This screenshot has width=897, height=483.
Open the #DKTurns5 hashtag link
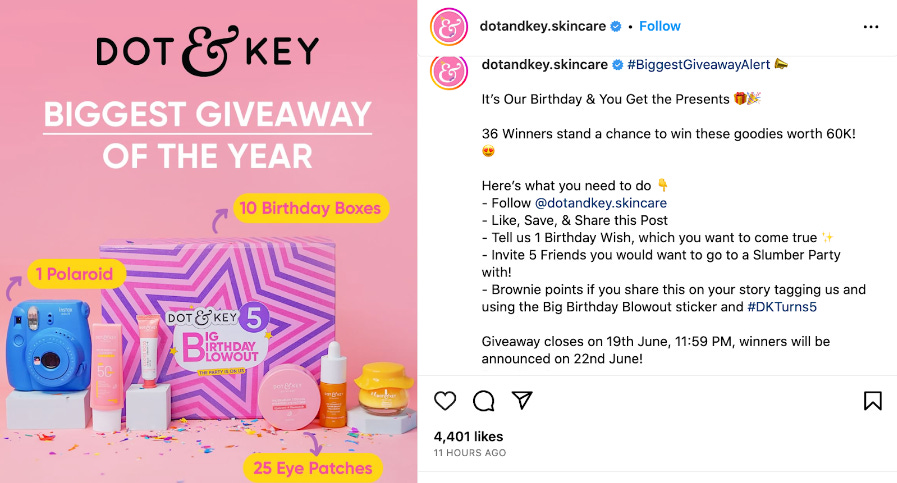coord(782,307)
